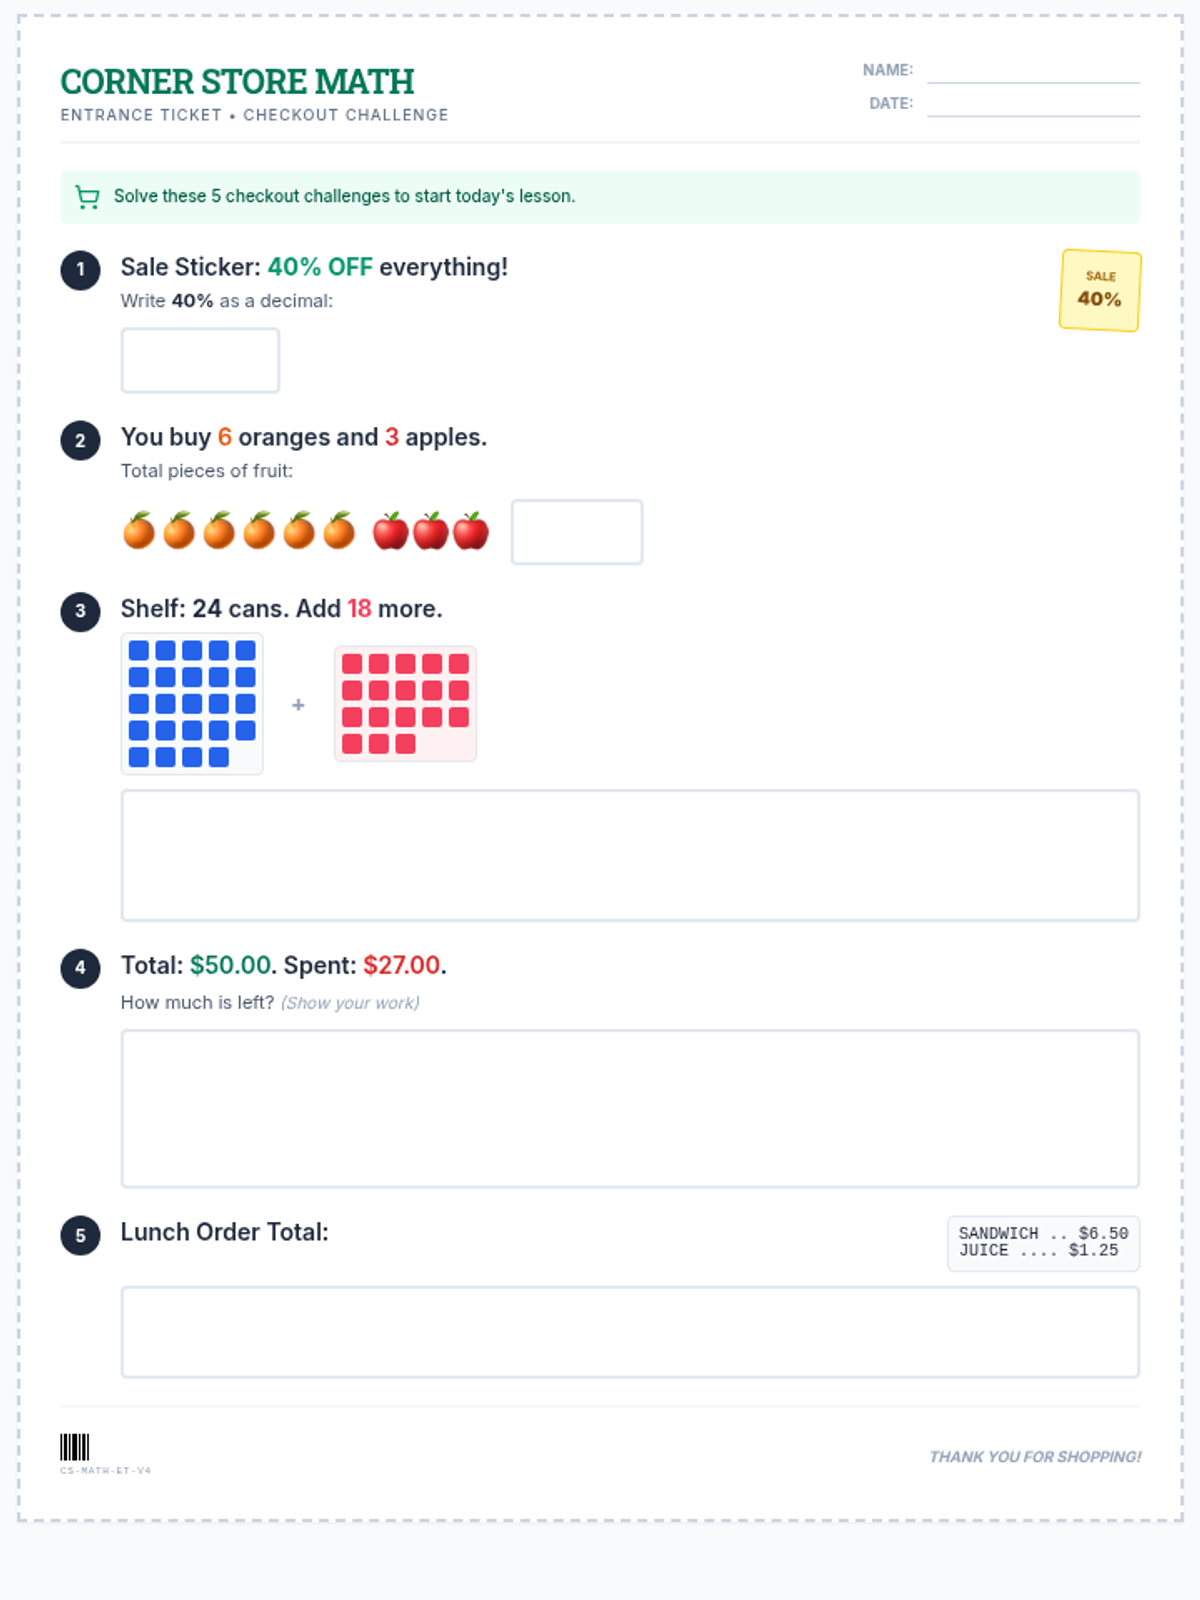Screen dimensions: 1200x1600
Task: Click the decimal answer box for question 1
Action: (x=200, y=360)
